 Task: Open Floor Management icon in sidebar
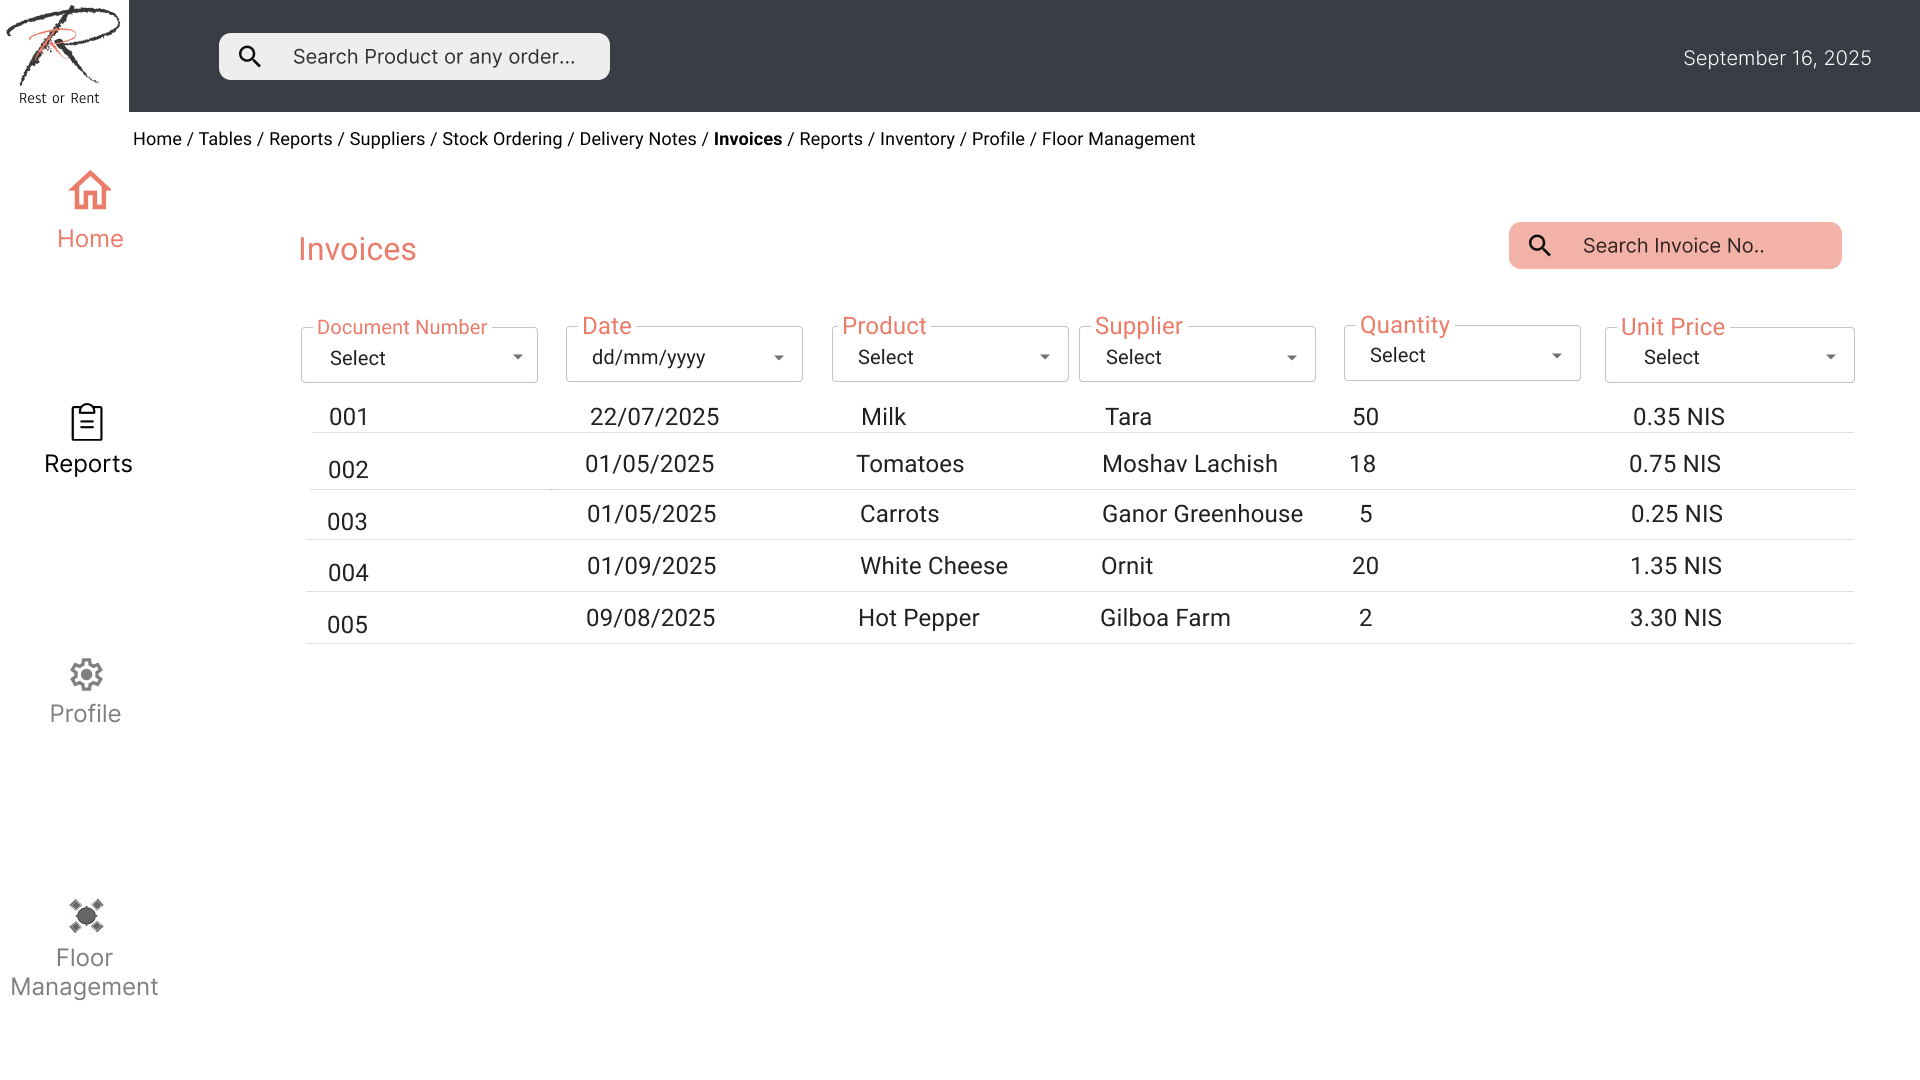coord(86,916)
